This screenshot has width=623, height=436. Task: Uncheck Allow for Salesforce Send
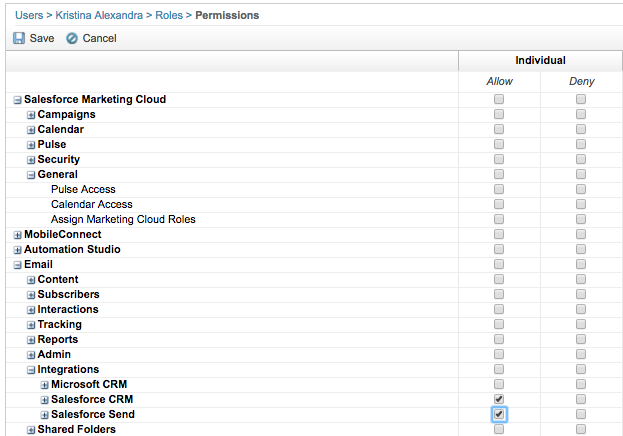pos(499,414)
